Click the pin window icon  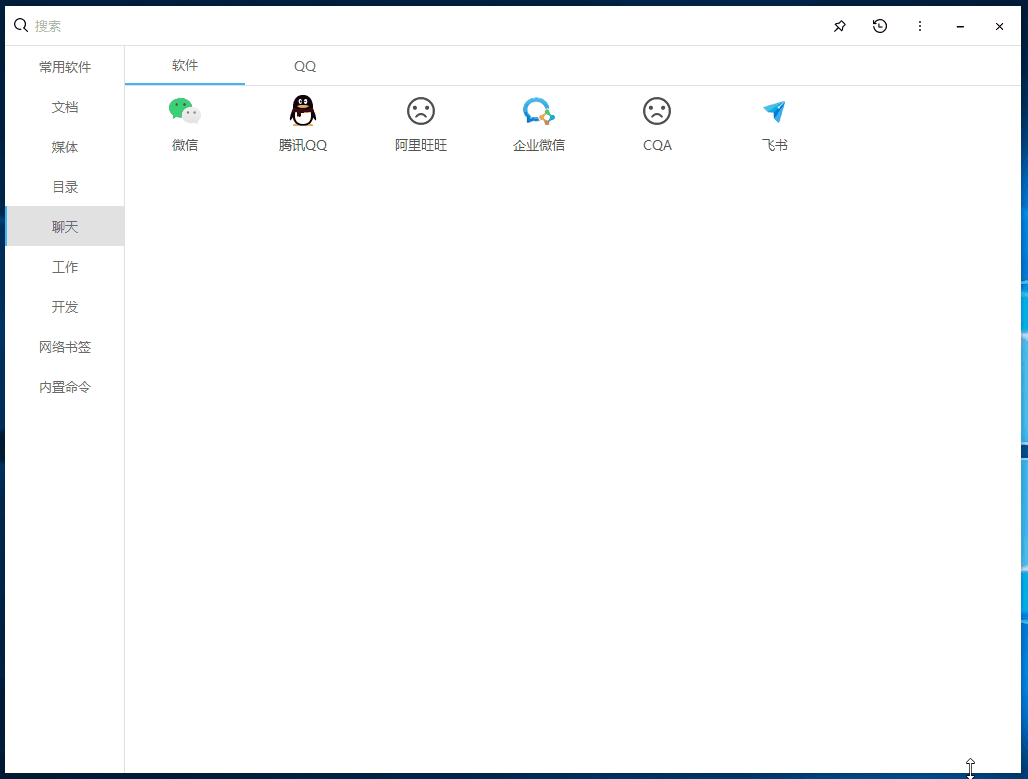pos(840,26)
